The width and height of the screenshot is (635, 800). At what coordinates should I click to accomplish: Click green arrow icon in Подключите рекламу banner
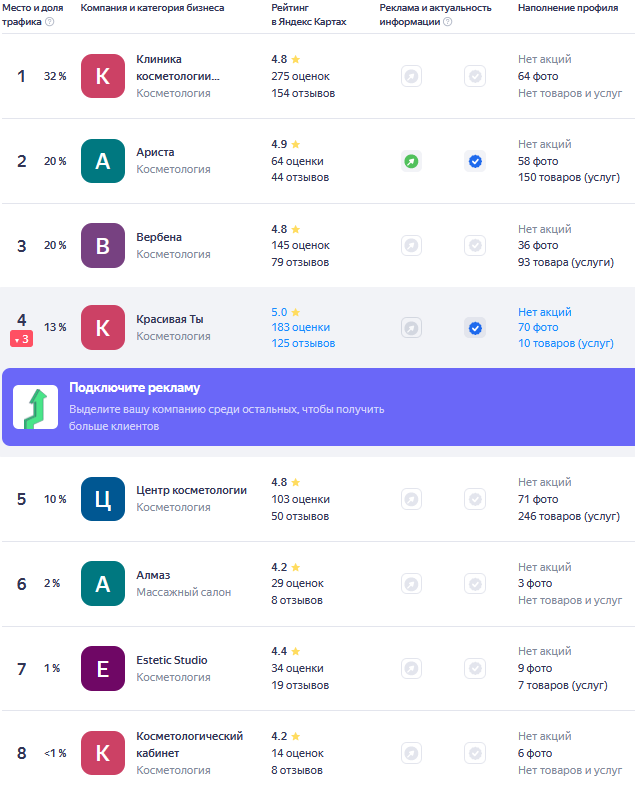coord(35,407)
